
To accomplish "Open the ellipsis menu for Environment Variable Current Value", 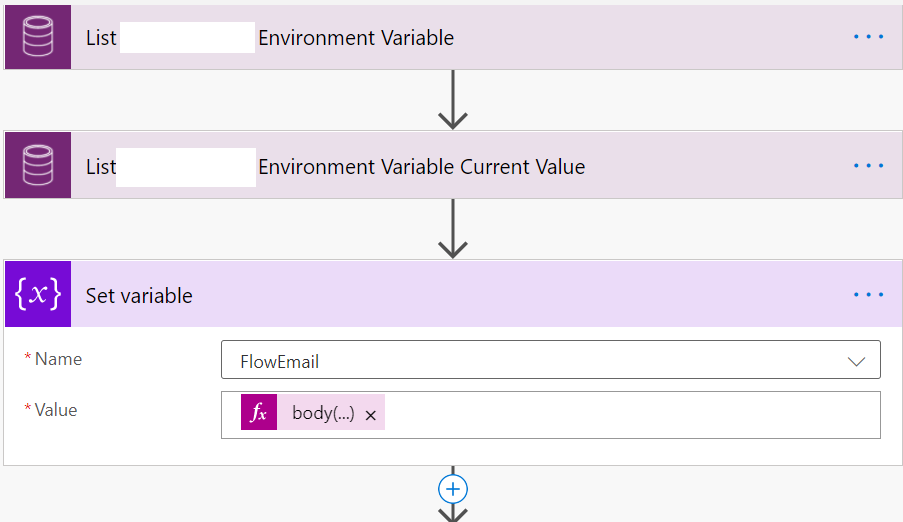I will [868, 166].
